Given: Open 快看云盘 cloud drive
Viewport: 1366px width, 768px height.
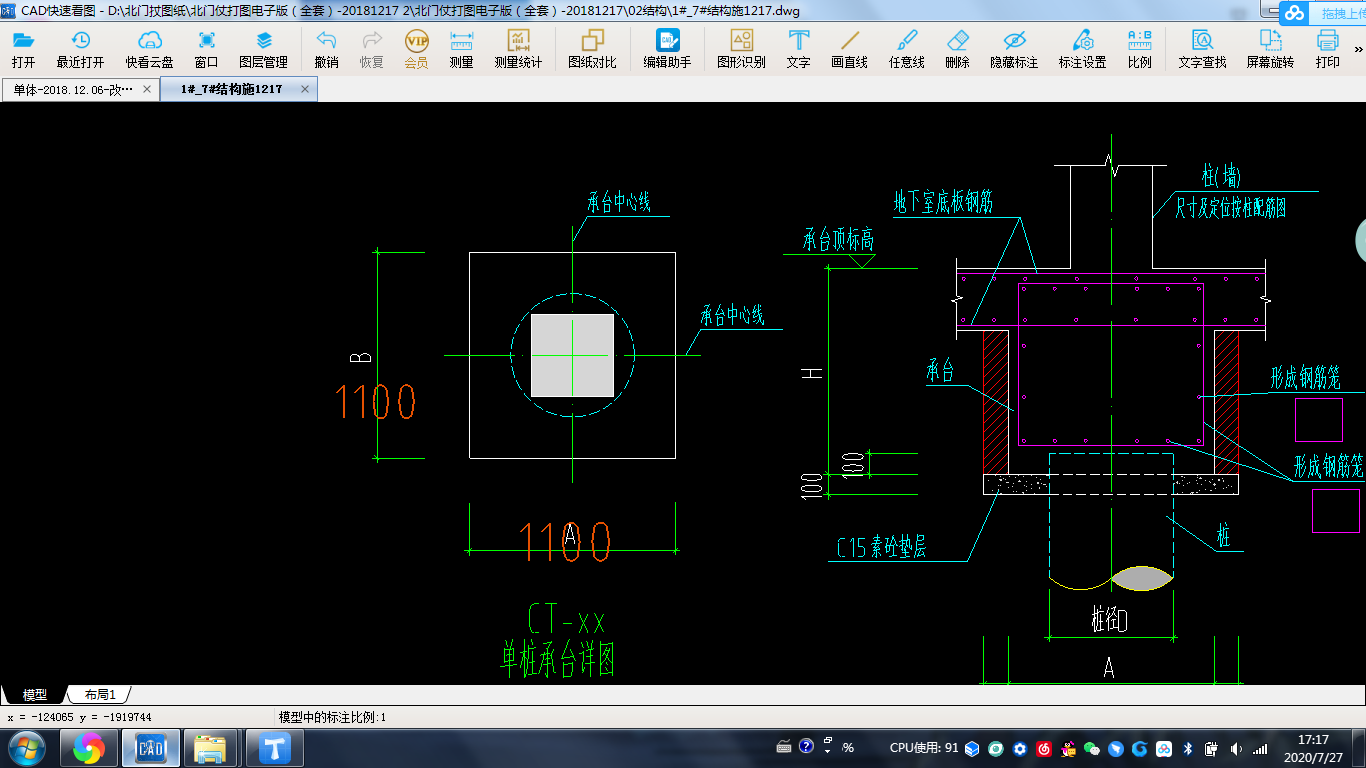Looking at the screenshot, I should point(150,47).
